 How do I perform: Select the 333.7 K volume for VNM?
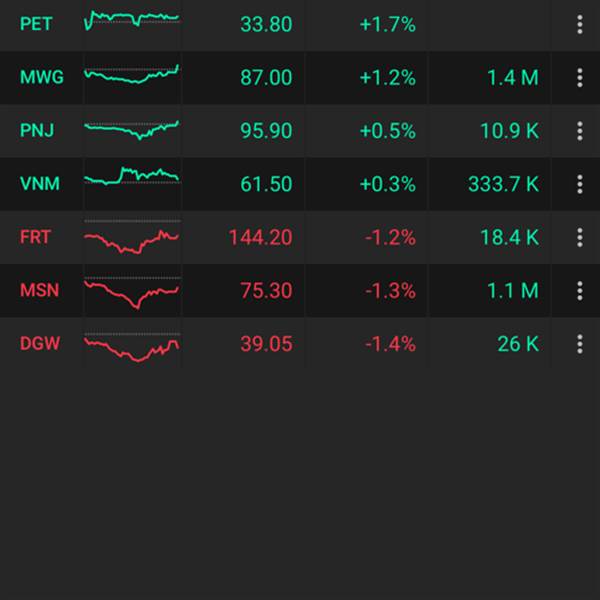(503, 184)
